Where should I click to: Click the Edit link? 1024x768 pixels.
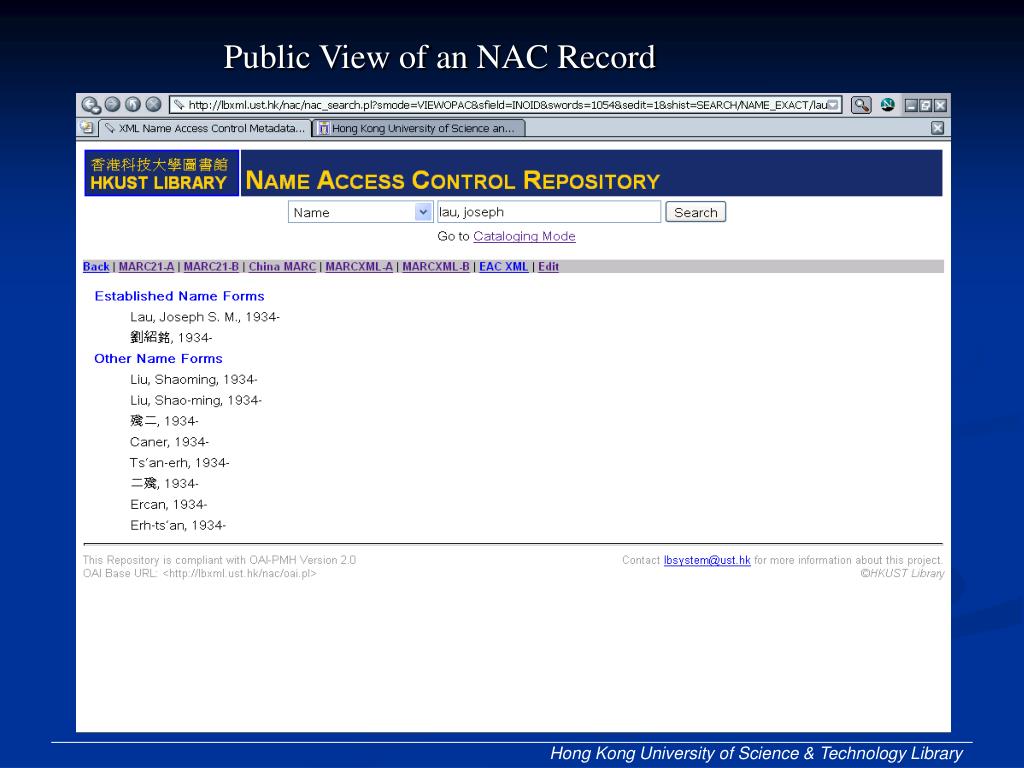[x=549, y=266]
